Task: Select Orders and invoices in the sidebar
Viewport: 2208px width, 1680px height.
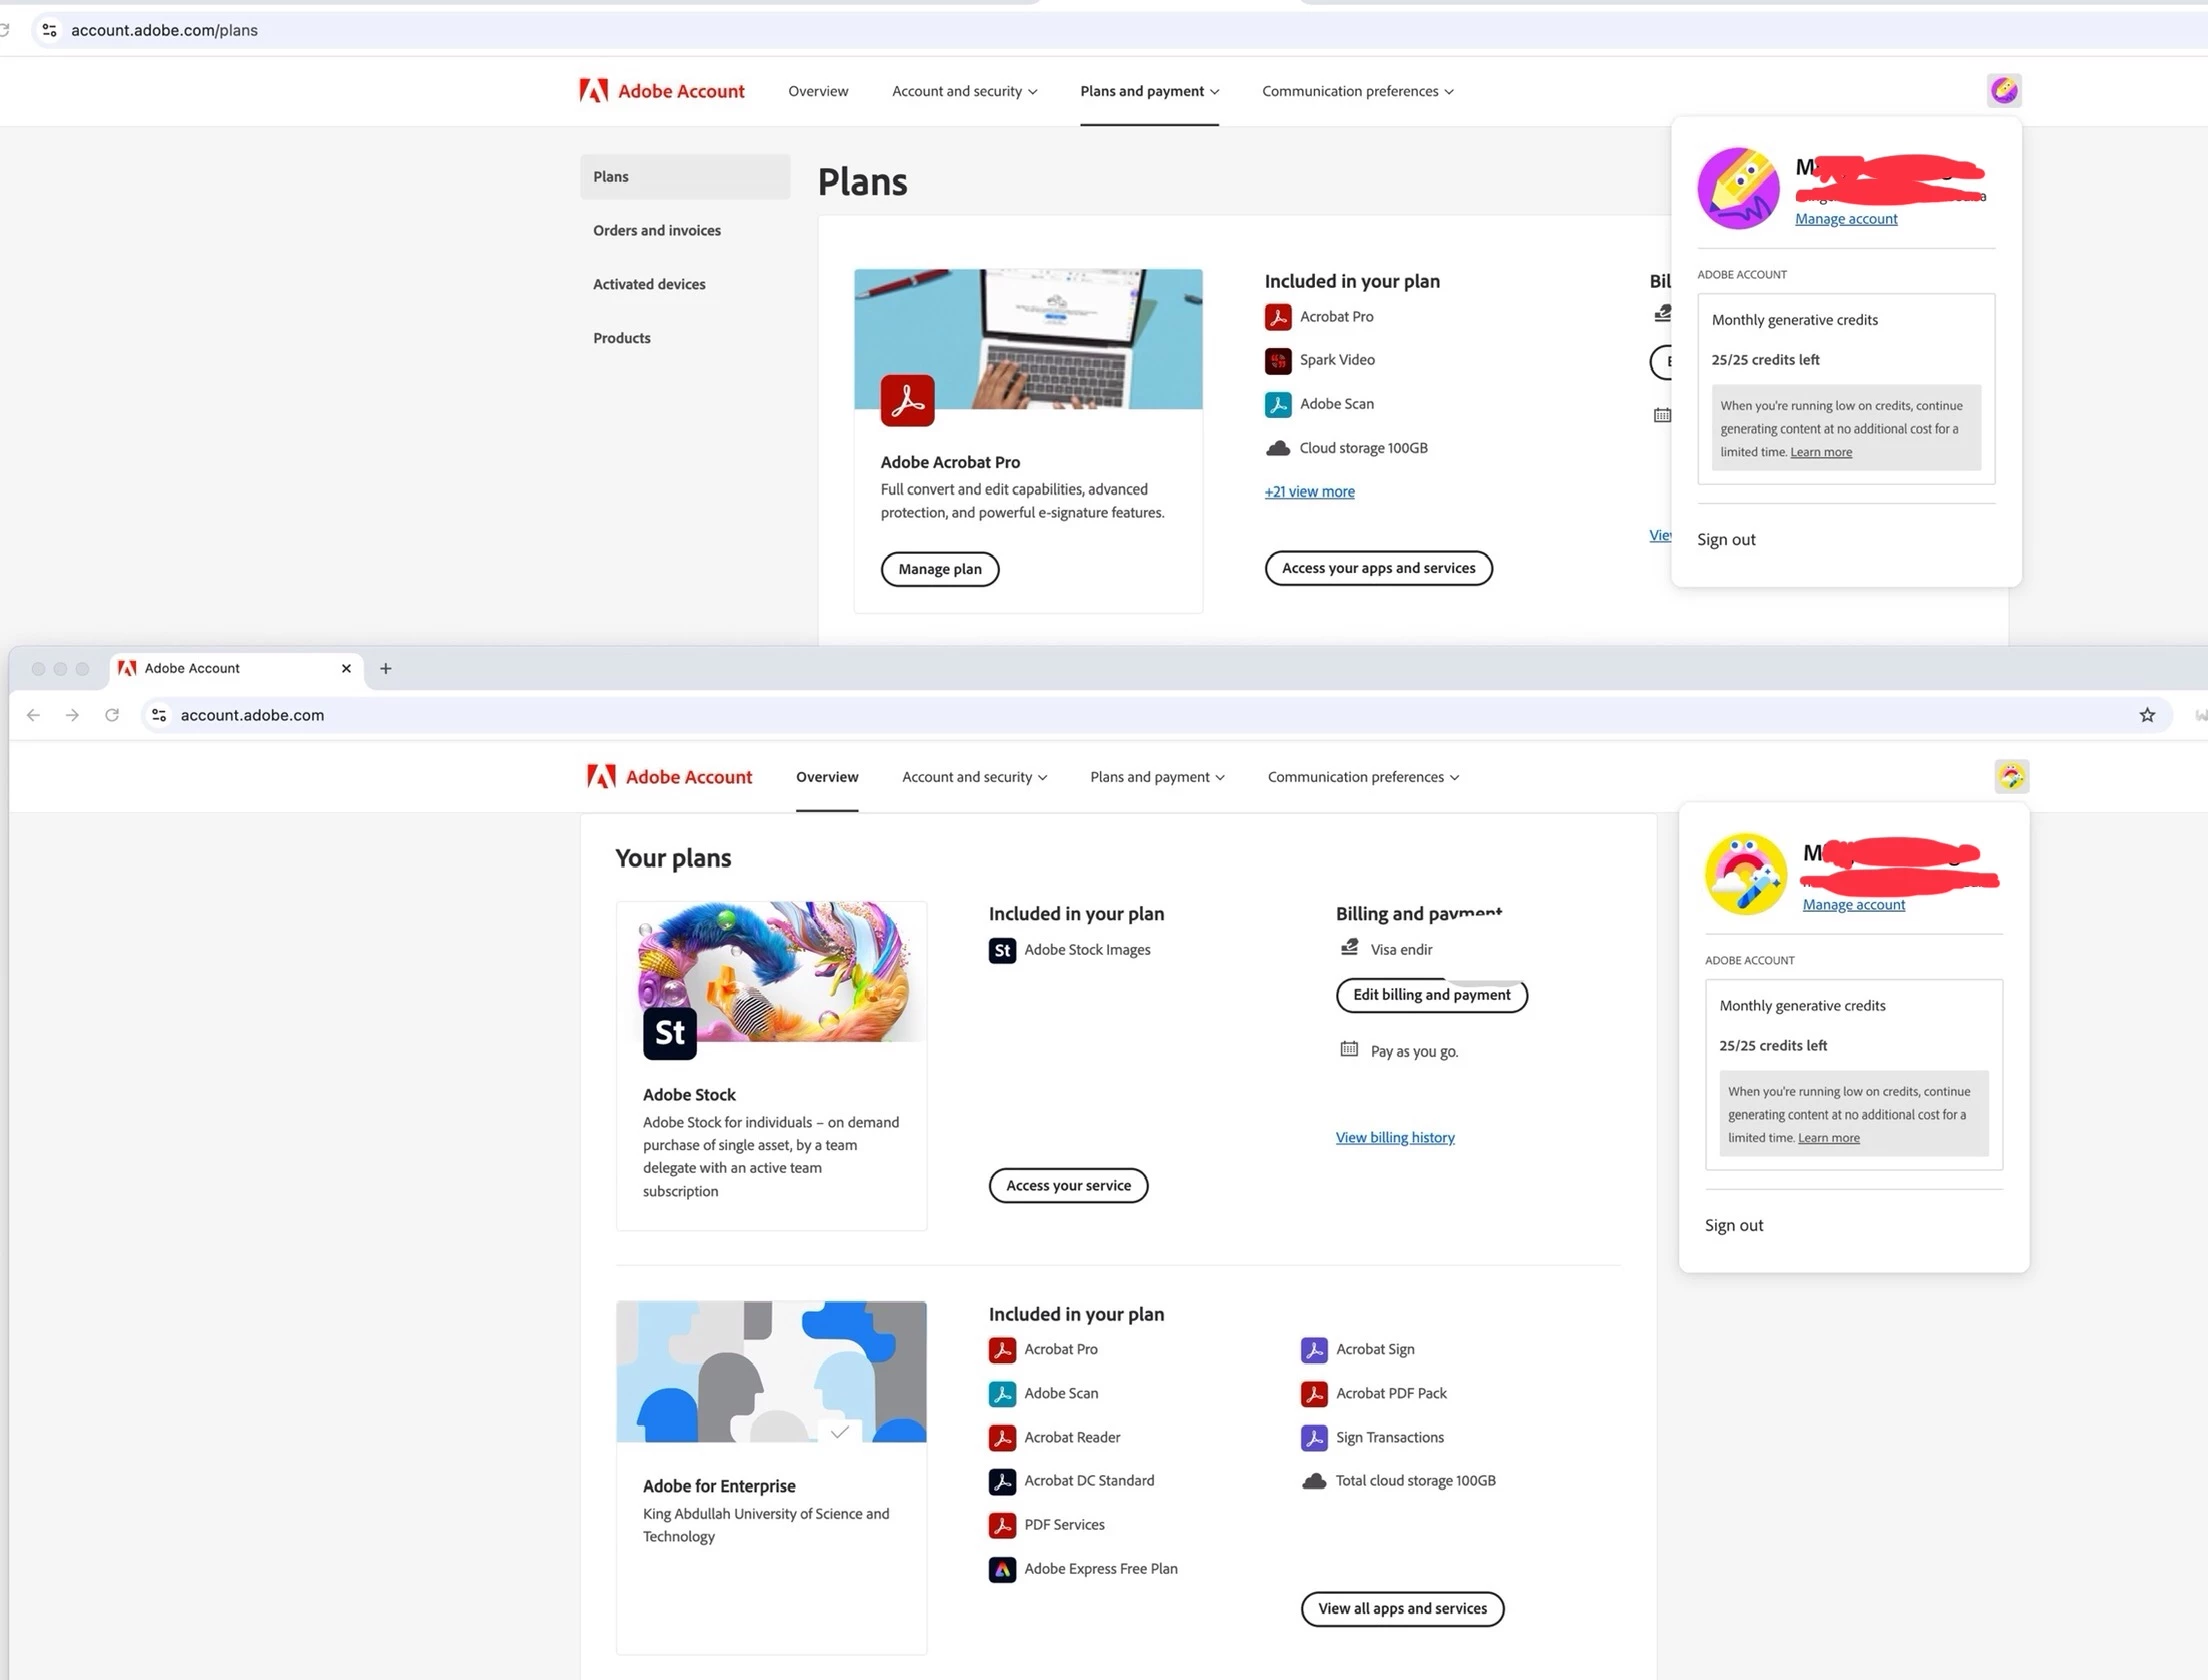Action: (656, 230)
